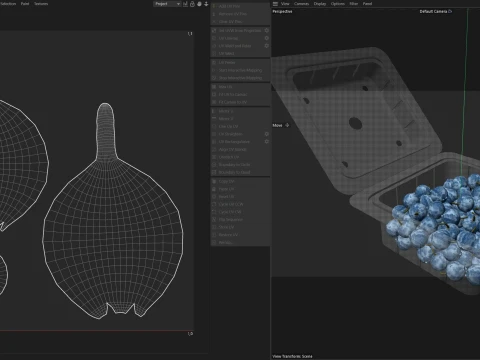This screenshot has width=480, height=360.
Task: Click the Store UV command
Action: tap(240, 227)
